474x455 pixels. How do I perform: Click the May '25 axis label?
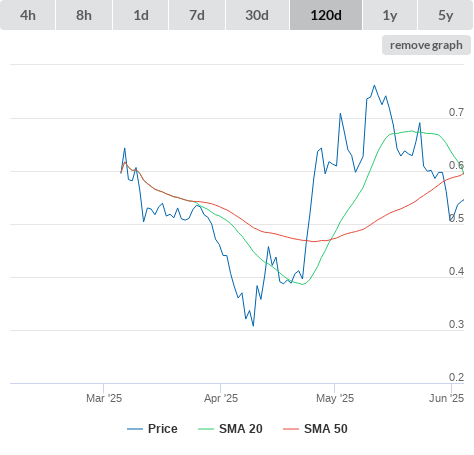335,398
